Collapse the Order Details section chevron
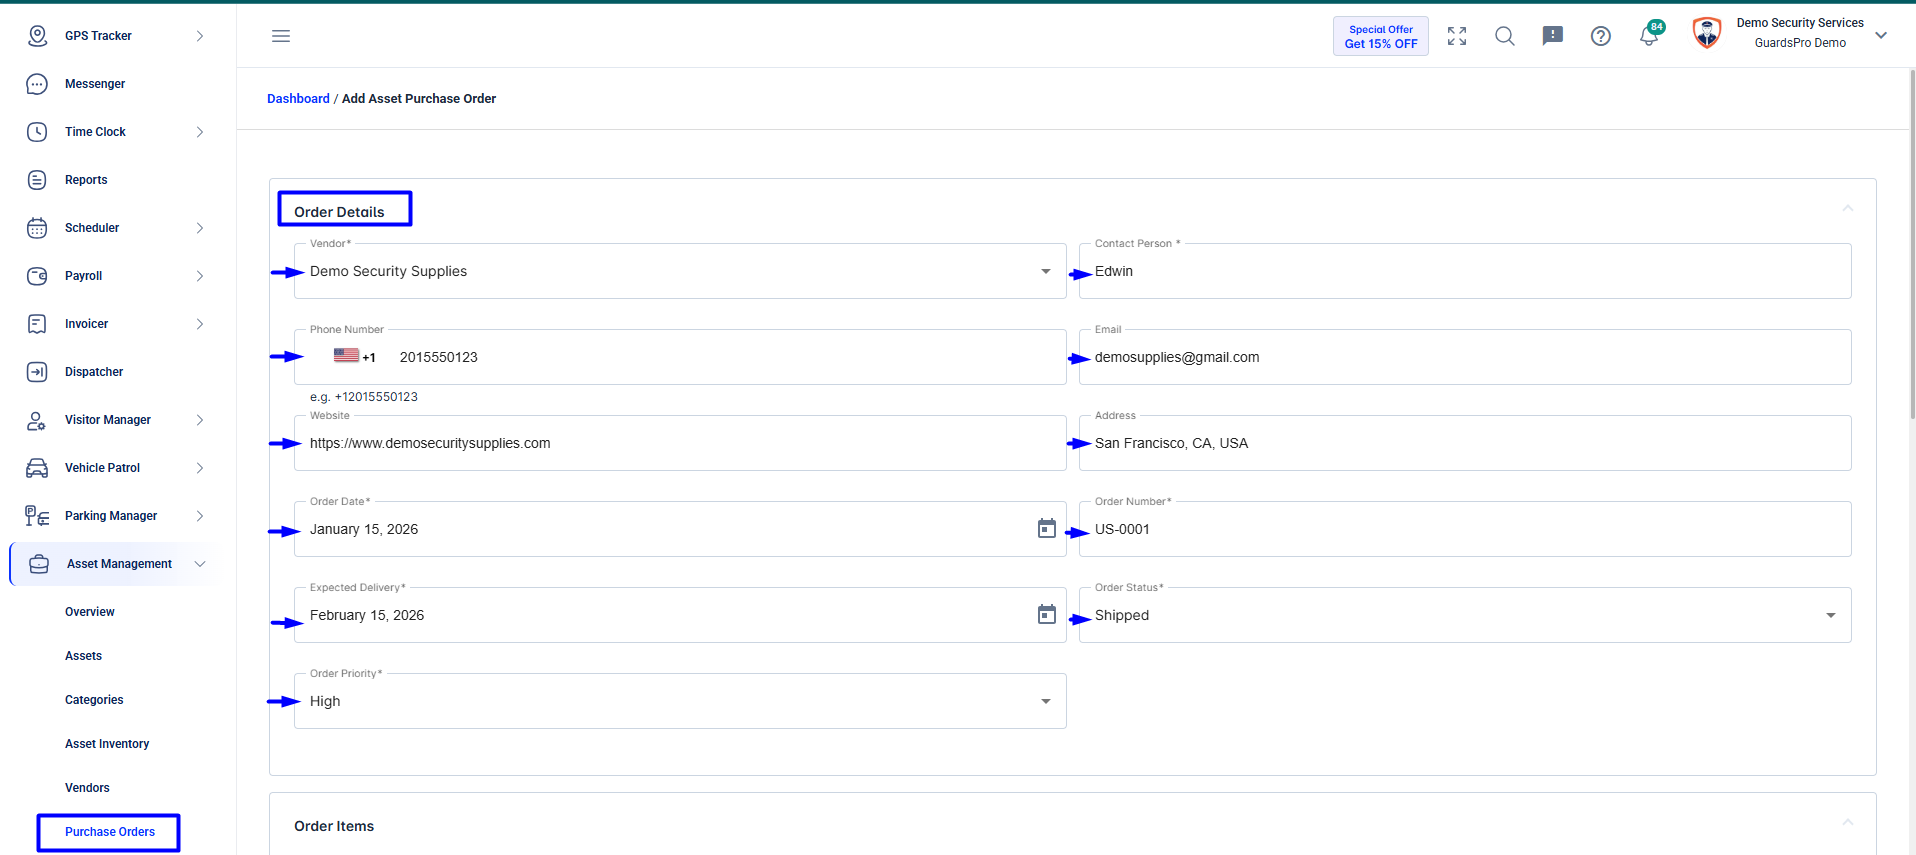The width and height of the screenshot is (1916, 855). [x=1848, y=208]
